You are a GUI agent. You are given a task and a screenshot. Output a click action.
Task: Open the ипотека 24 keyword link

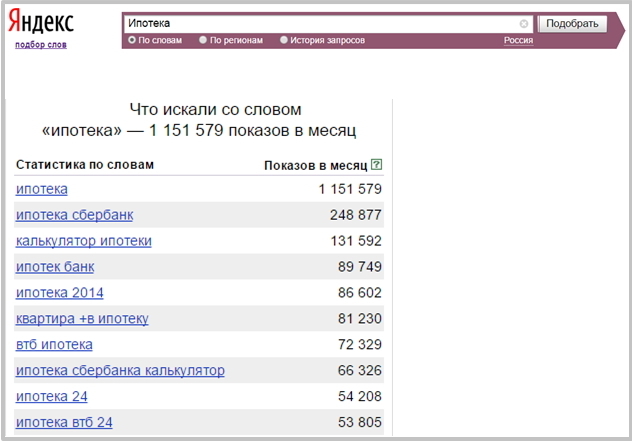[x=52, y=396]
